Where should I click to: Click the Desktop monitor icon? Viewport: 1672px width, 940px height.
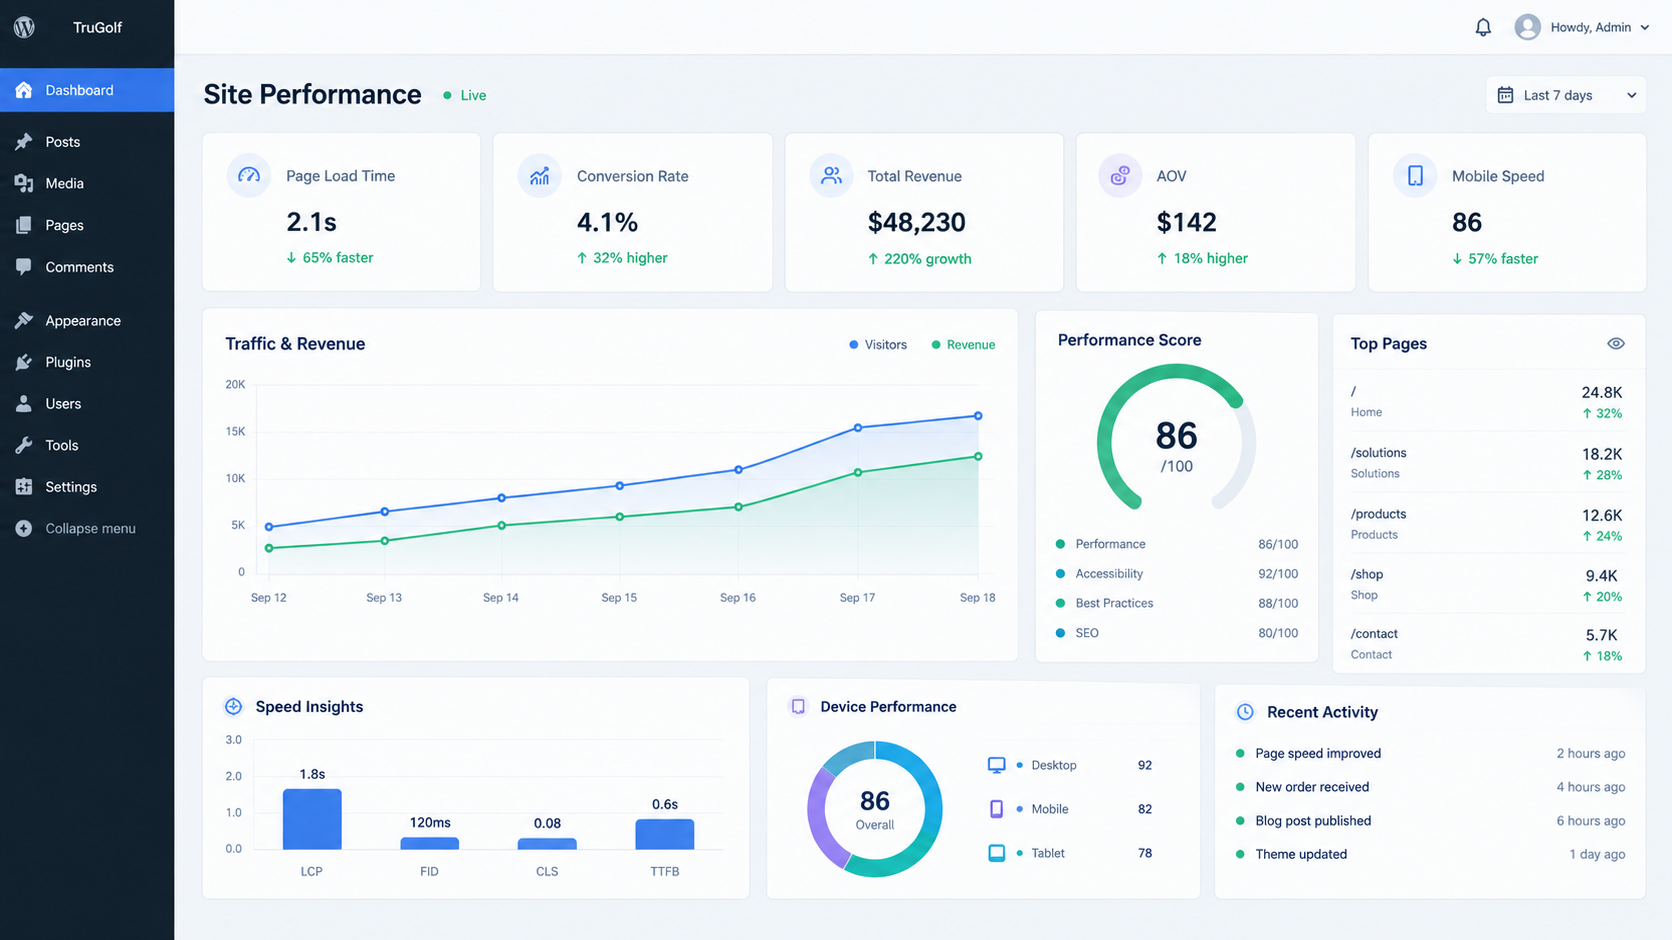[x=996, y=765]
